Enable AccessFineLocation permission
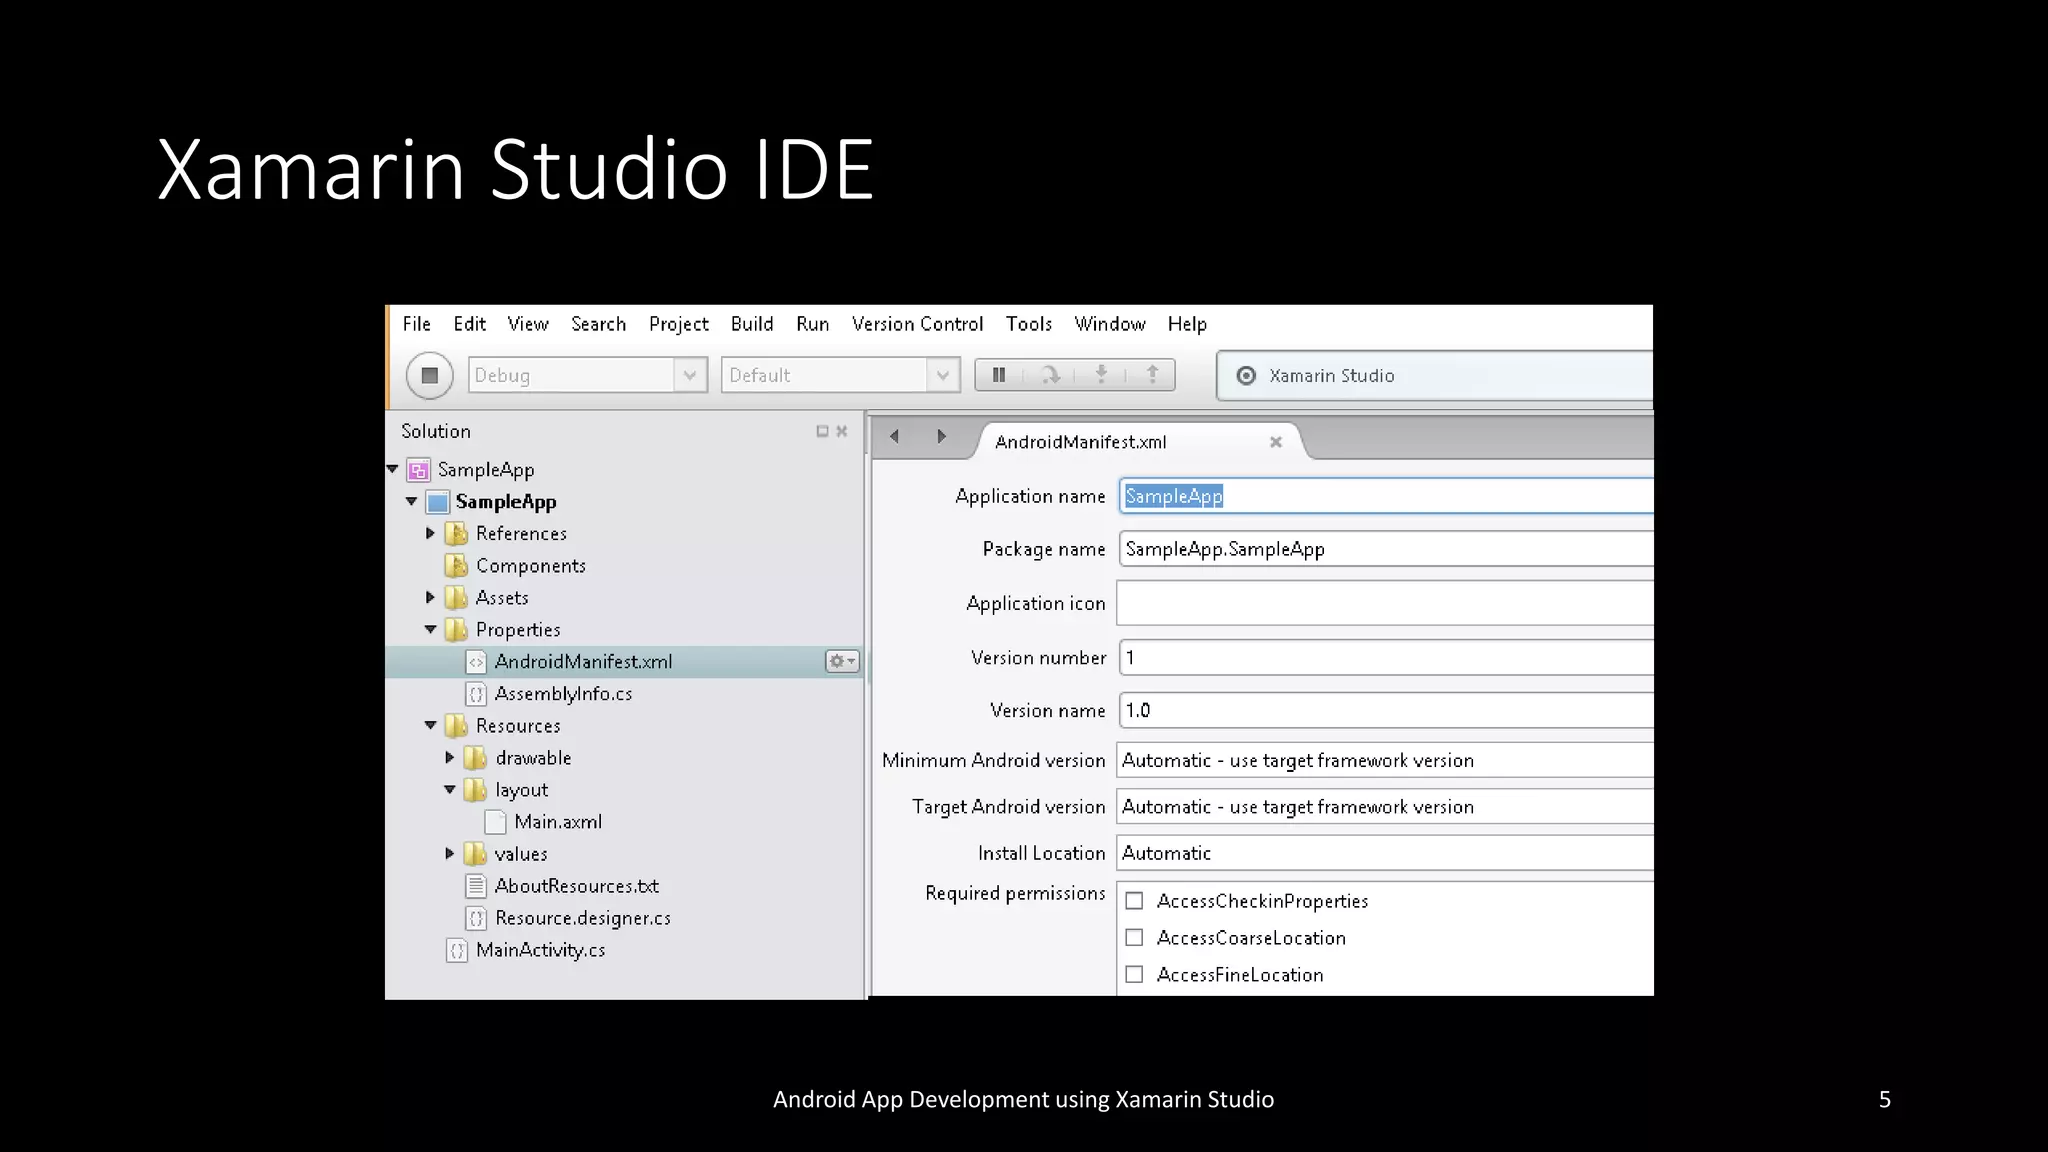 coord(1134,974)
